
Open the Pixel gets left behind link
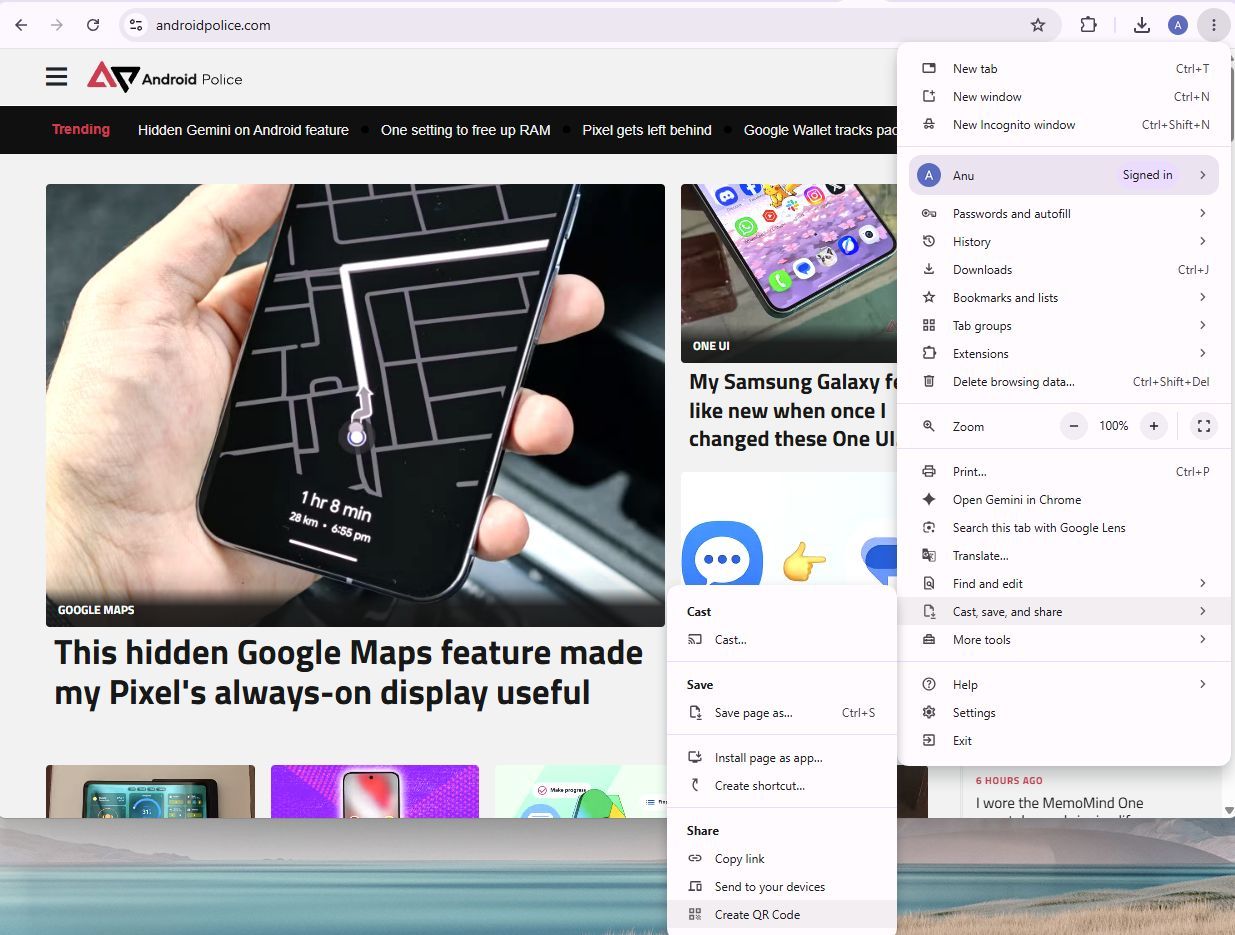click(647, 130)
